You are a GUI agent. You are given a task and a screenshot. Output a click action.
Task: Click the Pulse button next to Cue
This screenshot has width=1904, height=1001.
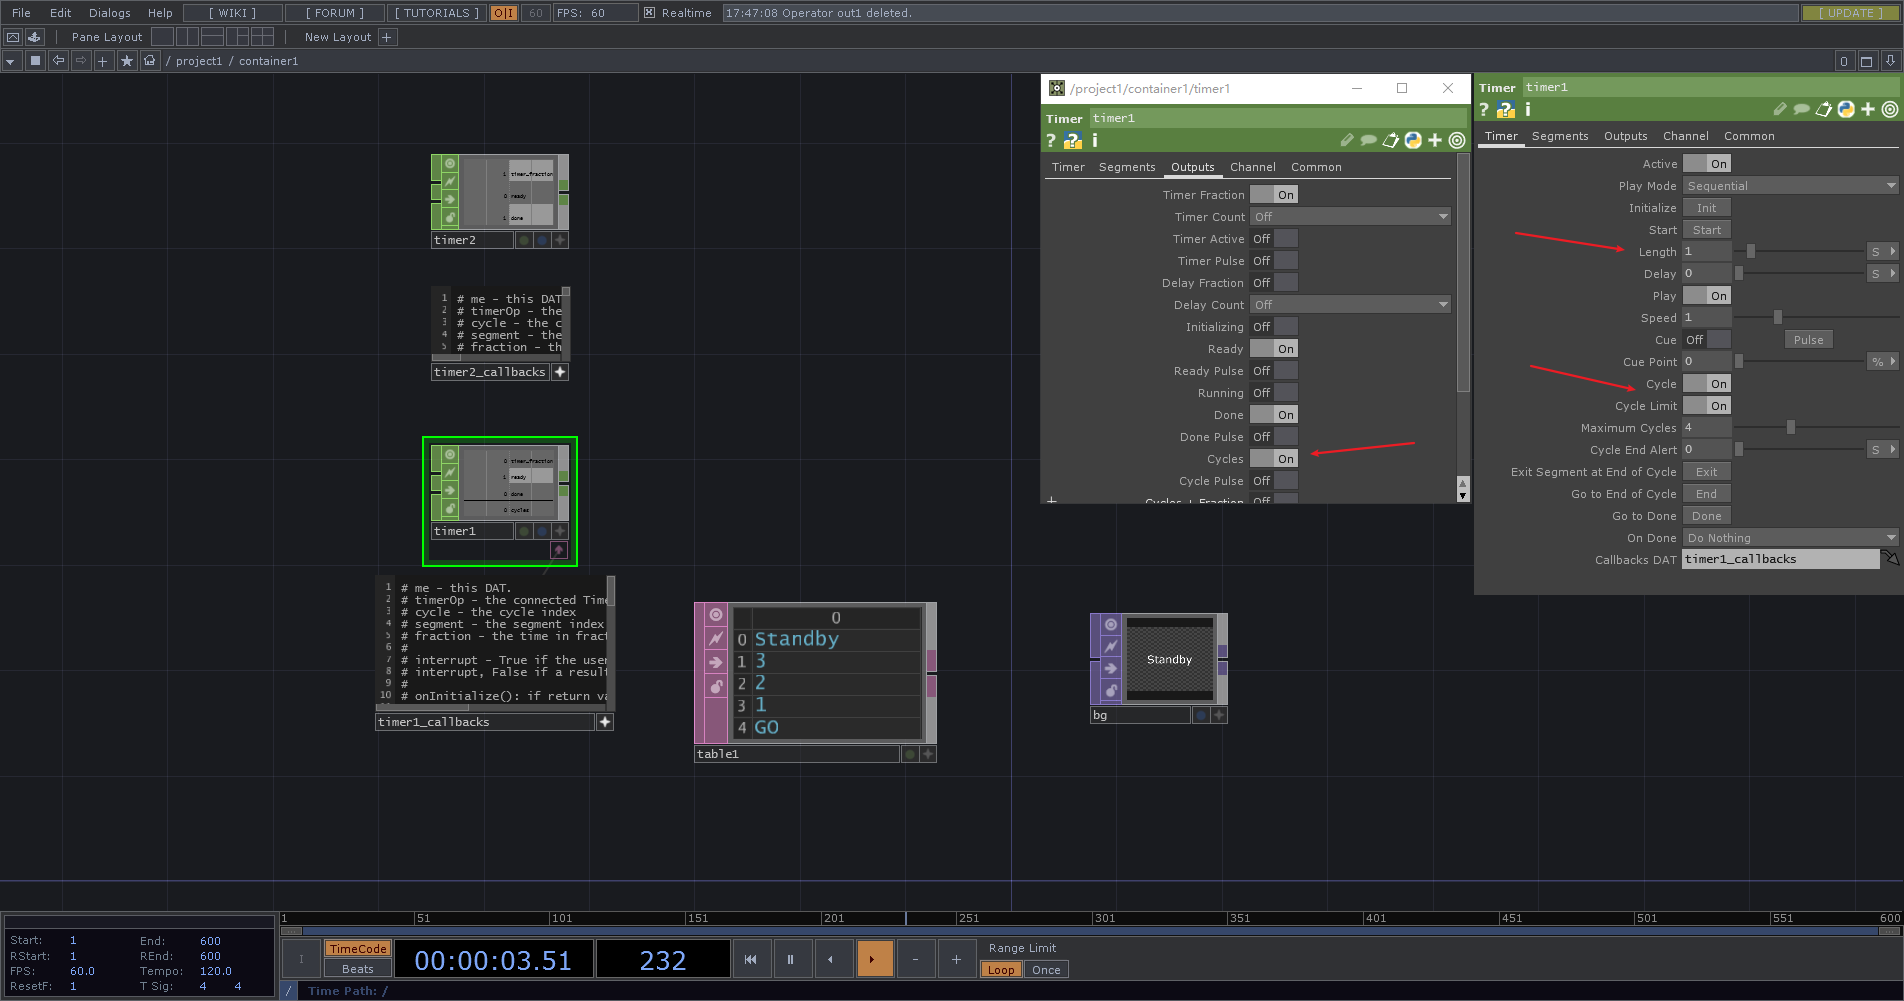[x=1808, y=339]
